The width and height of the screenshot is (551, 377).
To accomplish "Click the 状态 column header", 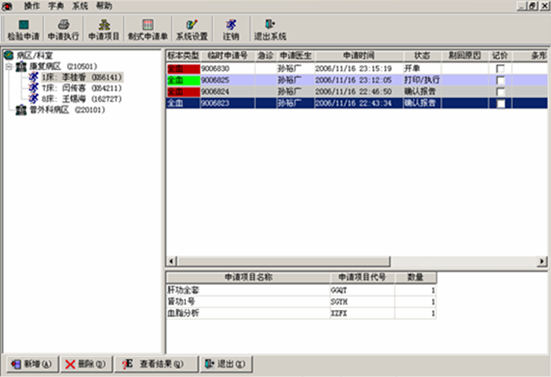I will (x=422, y=56).
